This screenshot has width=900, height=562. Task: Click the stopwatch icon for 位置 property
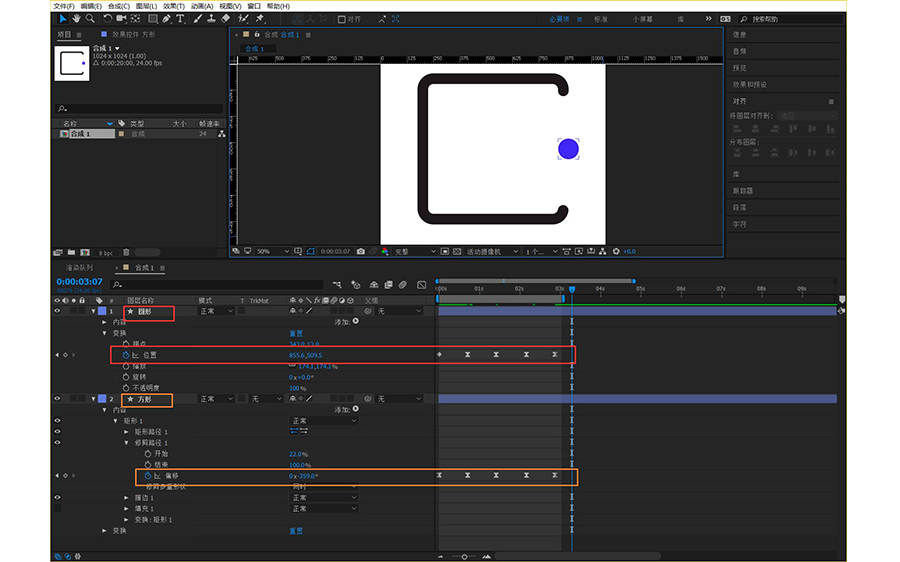pos(126,355)
